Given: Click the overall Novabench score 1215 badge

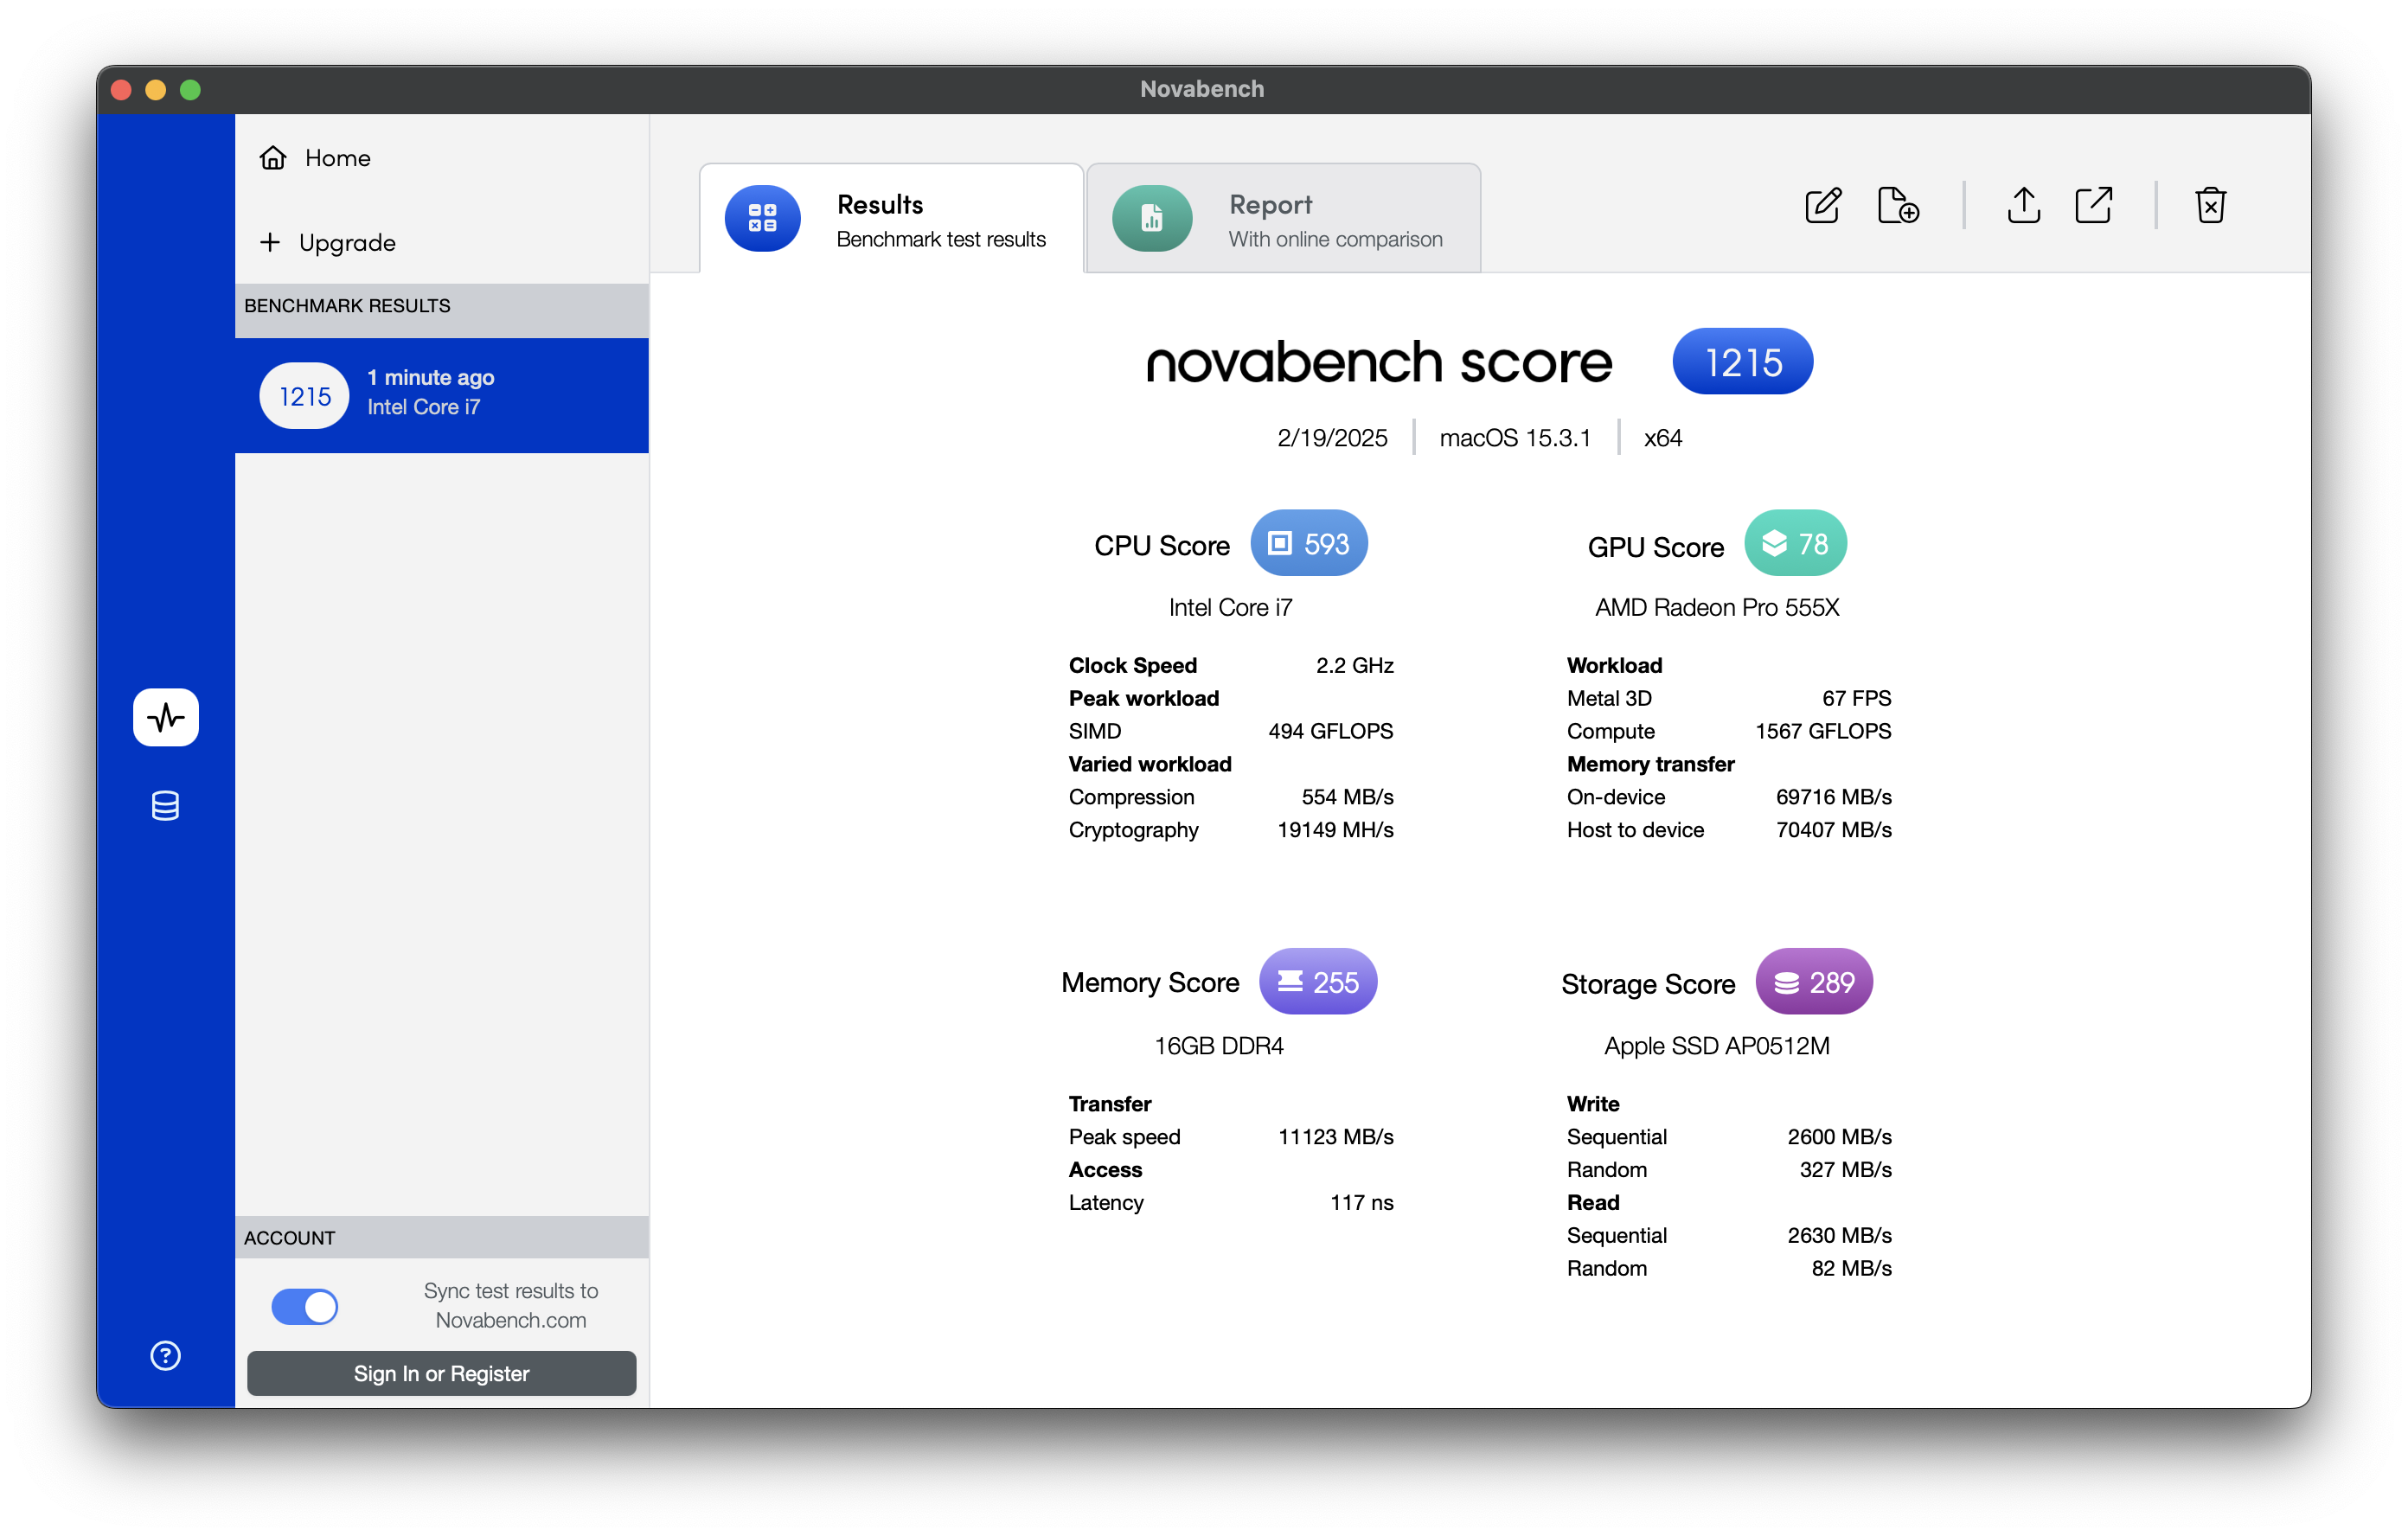Looking at the screenshot, I should click(1741, 362).
